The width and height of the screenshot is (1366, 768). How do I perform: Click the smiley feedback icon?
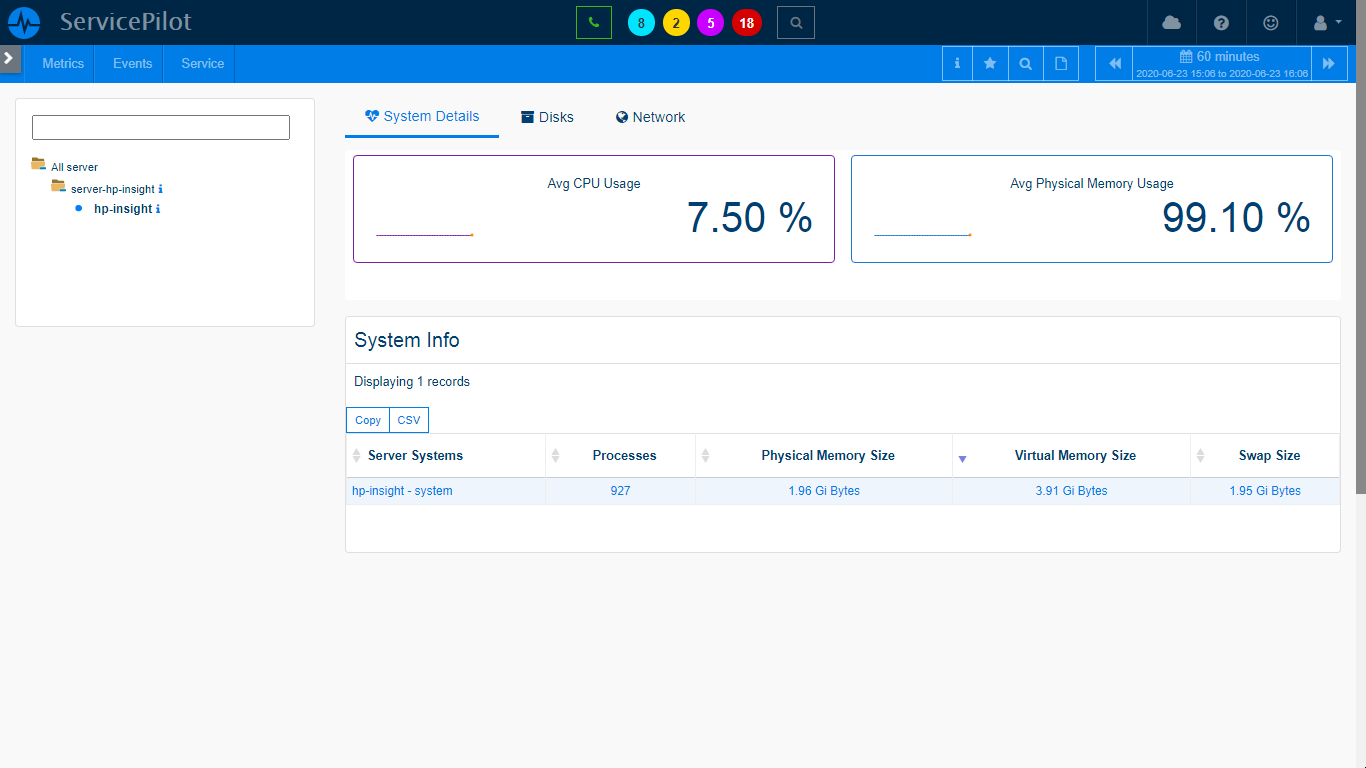click(1271, 22)
